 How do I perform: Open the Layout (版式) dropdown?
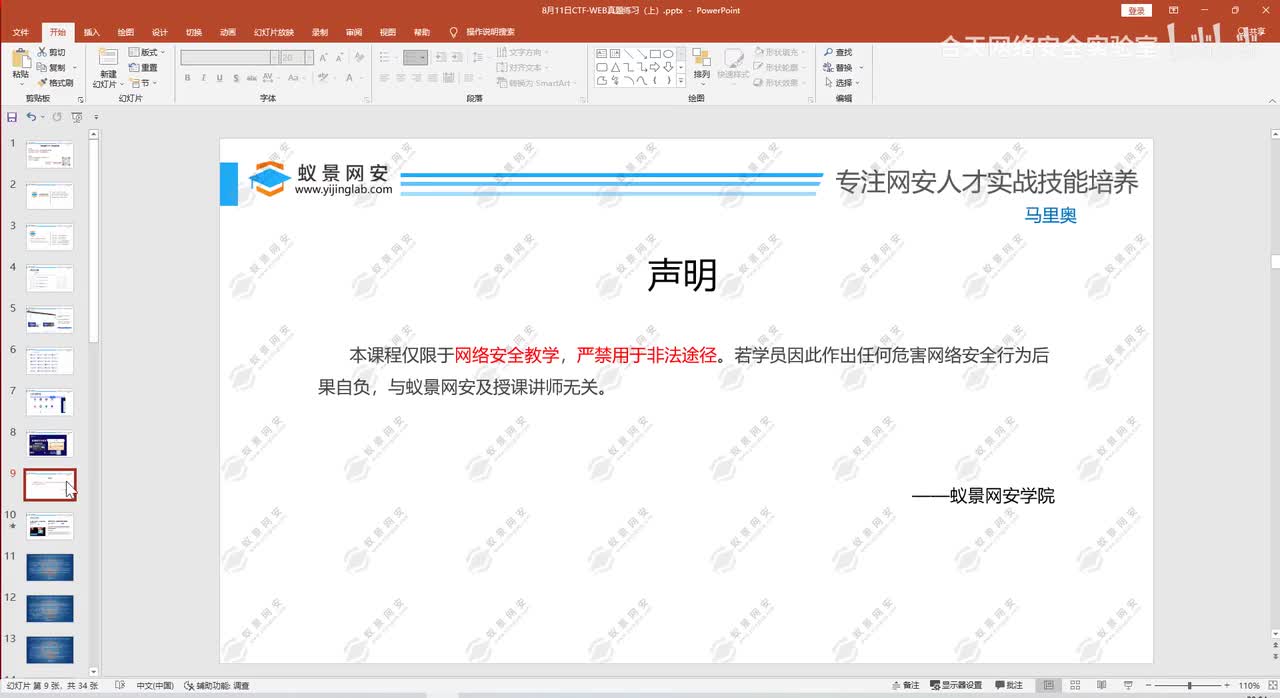(x=146, y=52)
